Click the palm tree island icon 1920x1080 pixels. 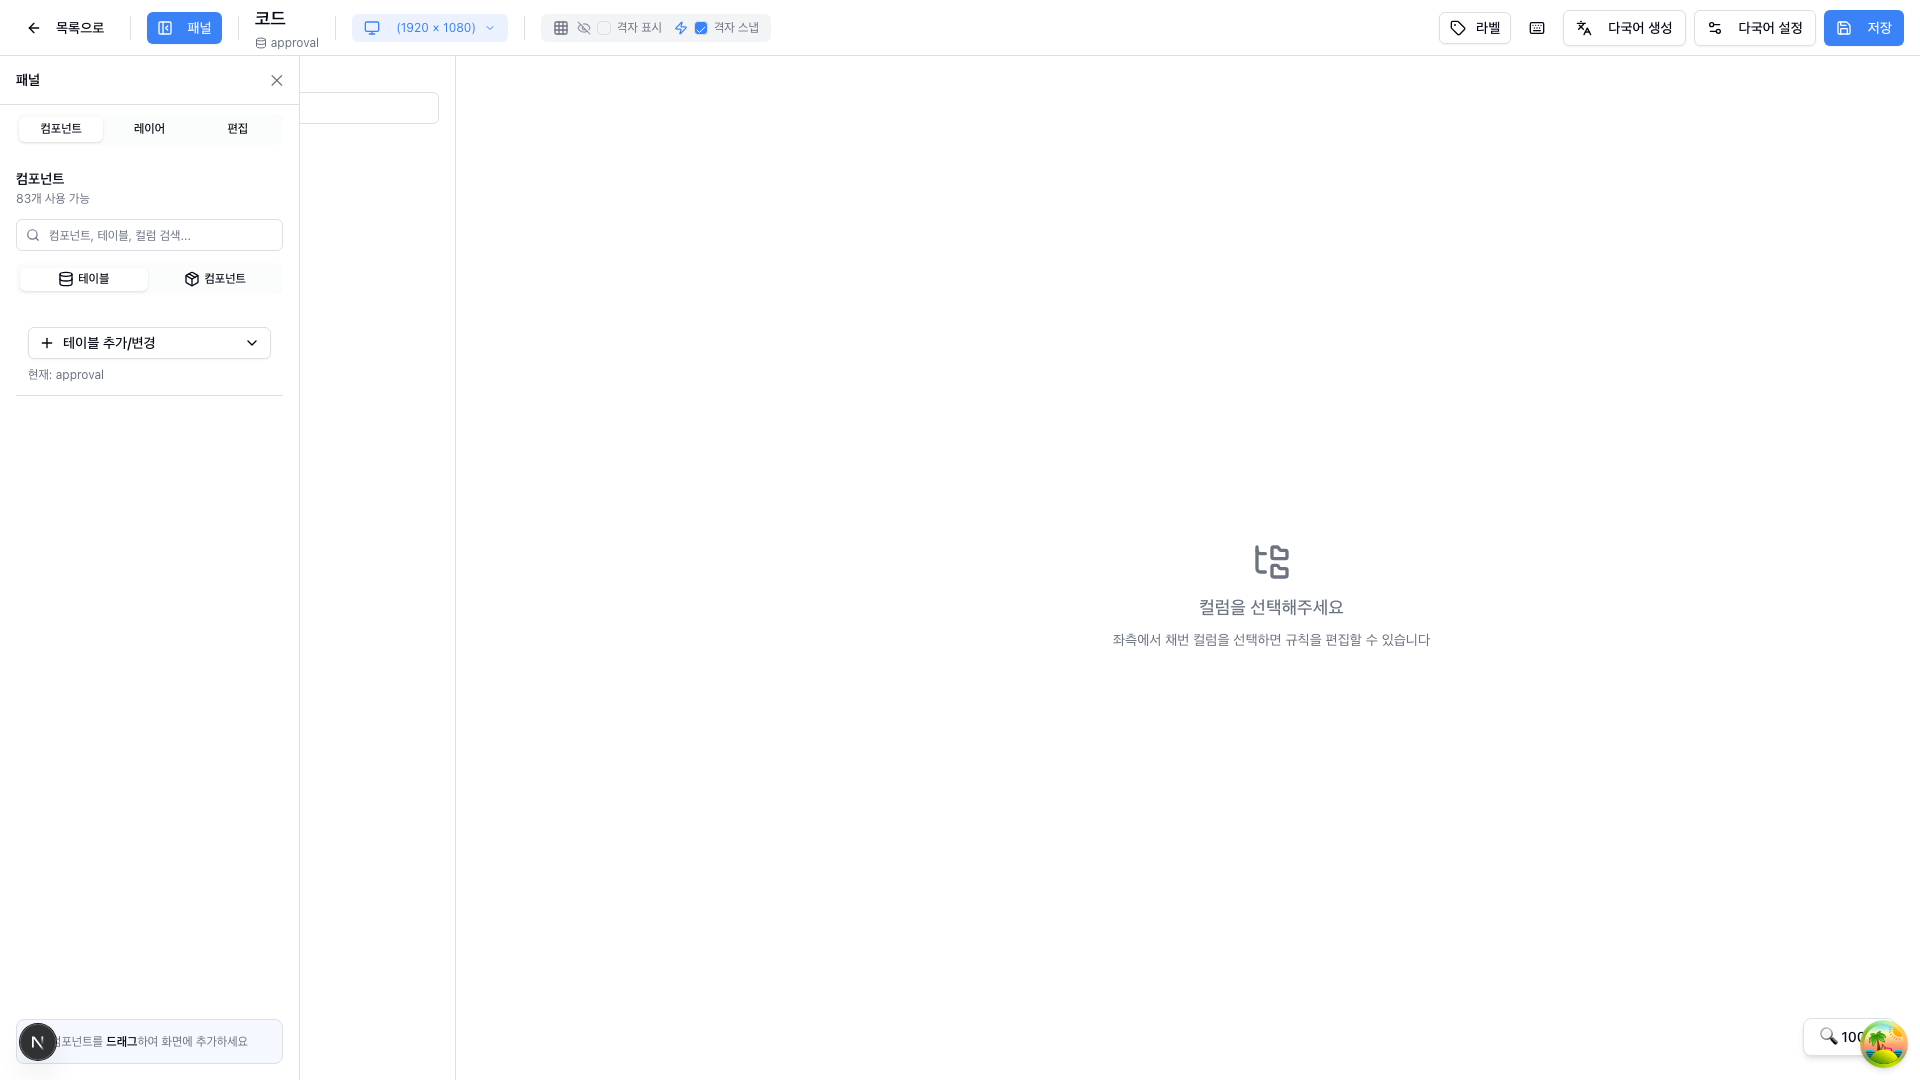point(1883,1044)
